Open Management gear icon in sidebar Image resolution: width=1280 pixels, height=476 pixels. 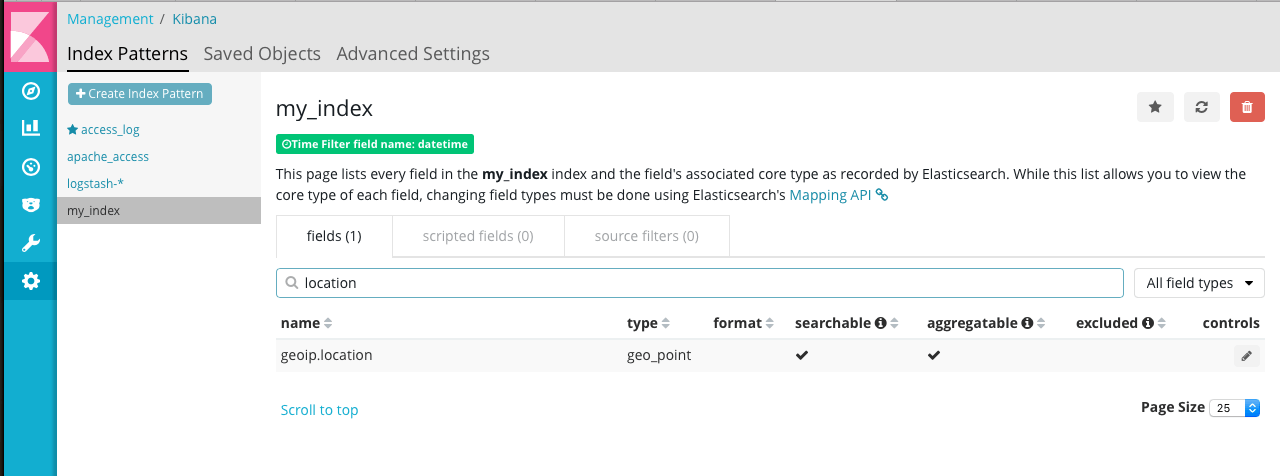[30, 281]
